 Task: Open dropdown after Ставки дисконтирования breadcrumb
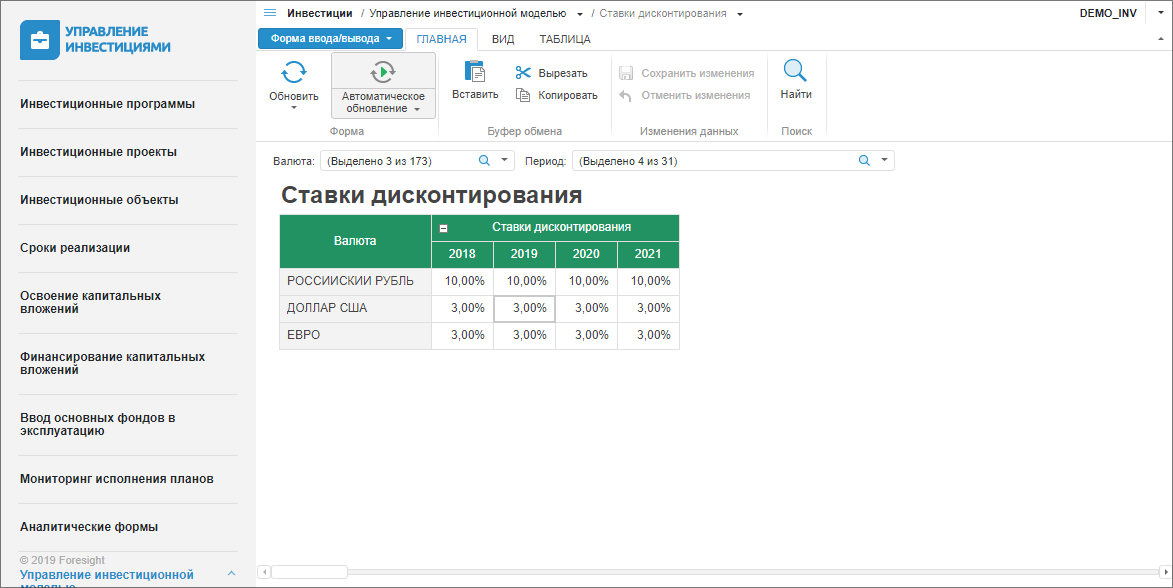point(740,14)
